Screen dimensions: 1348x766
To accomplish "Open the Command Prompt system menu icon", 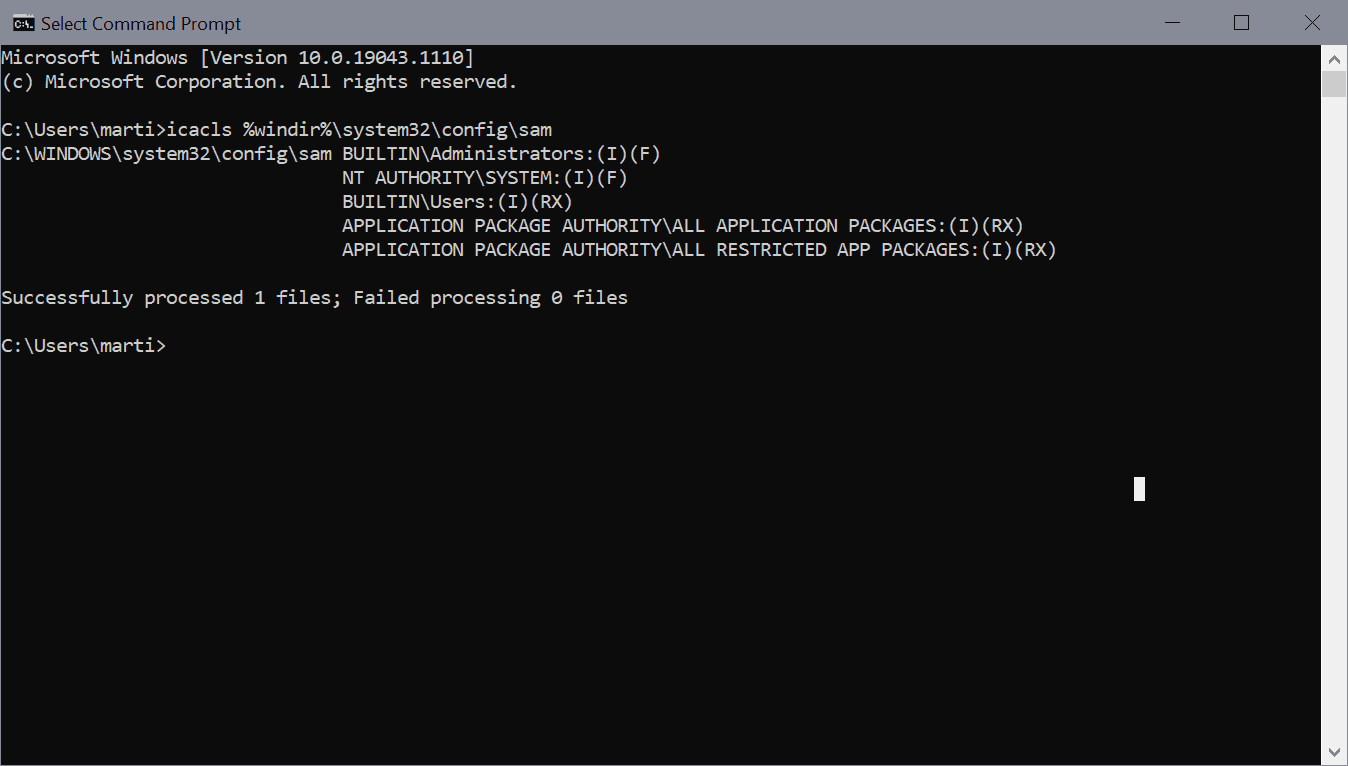I will 22,22.
